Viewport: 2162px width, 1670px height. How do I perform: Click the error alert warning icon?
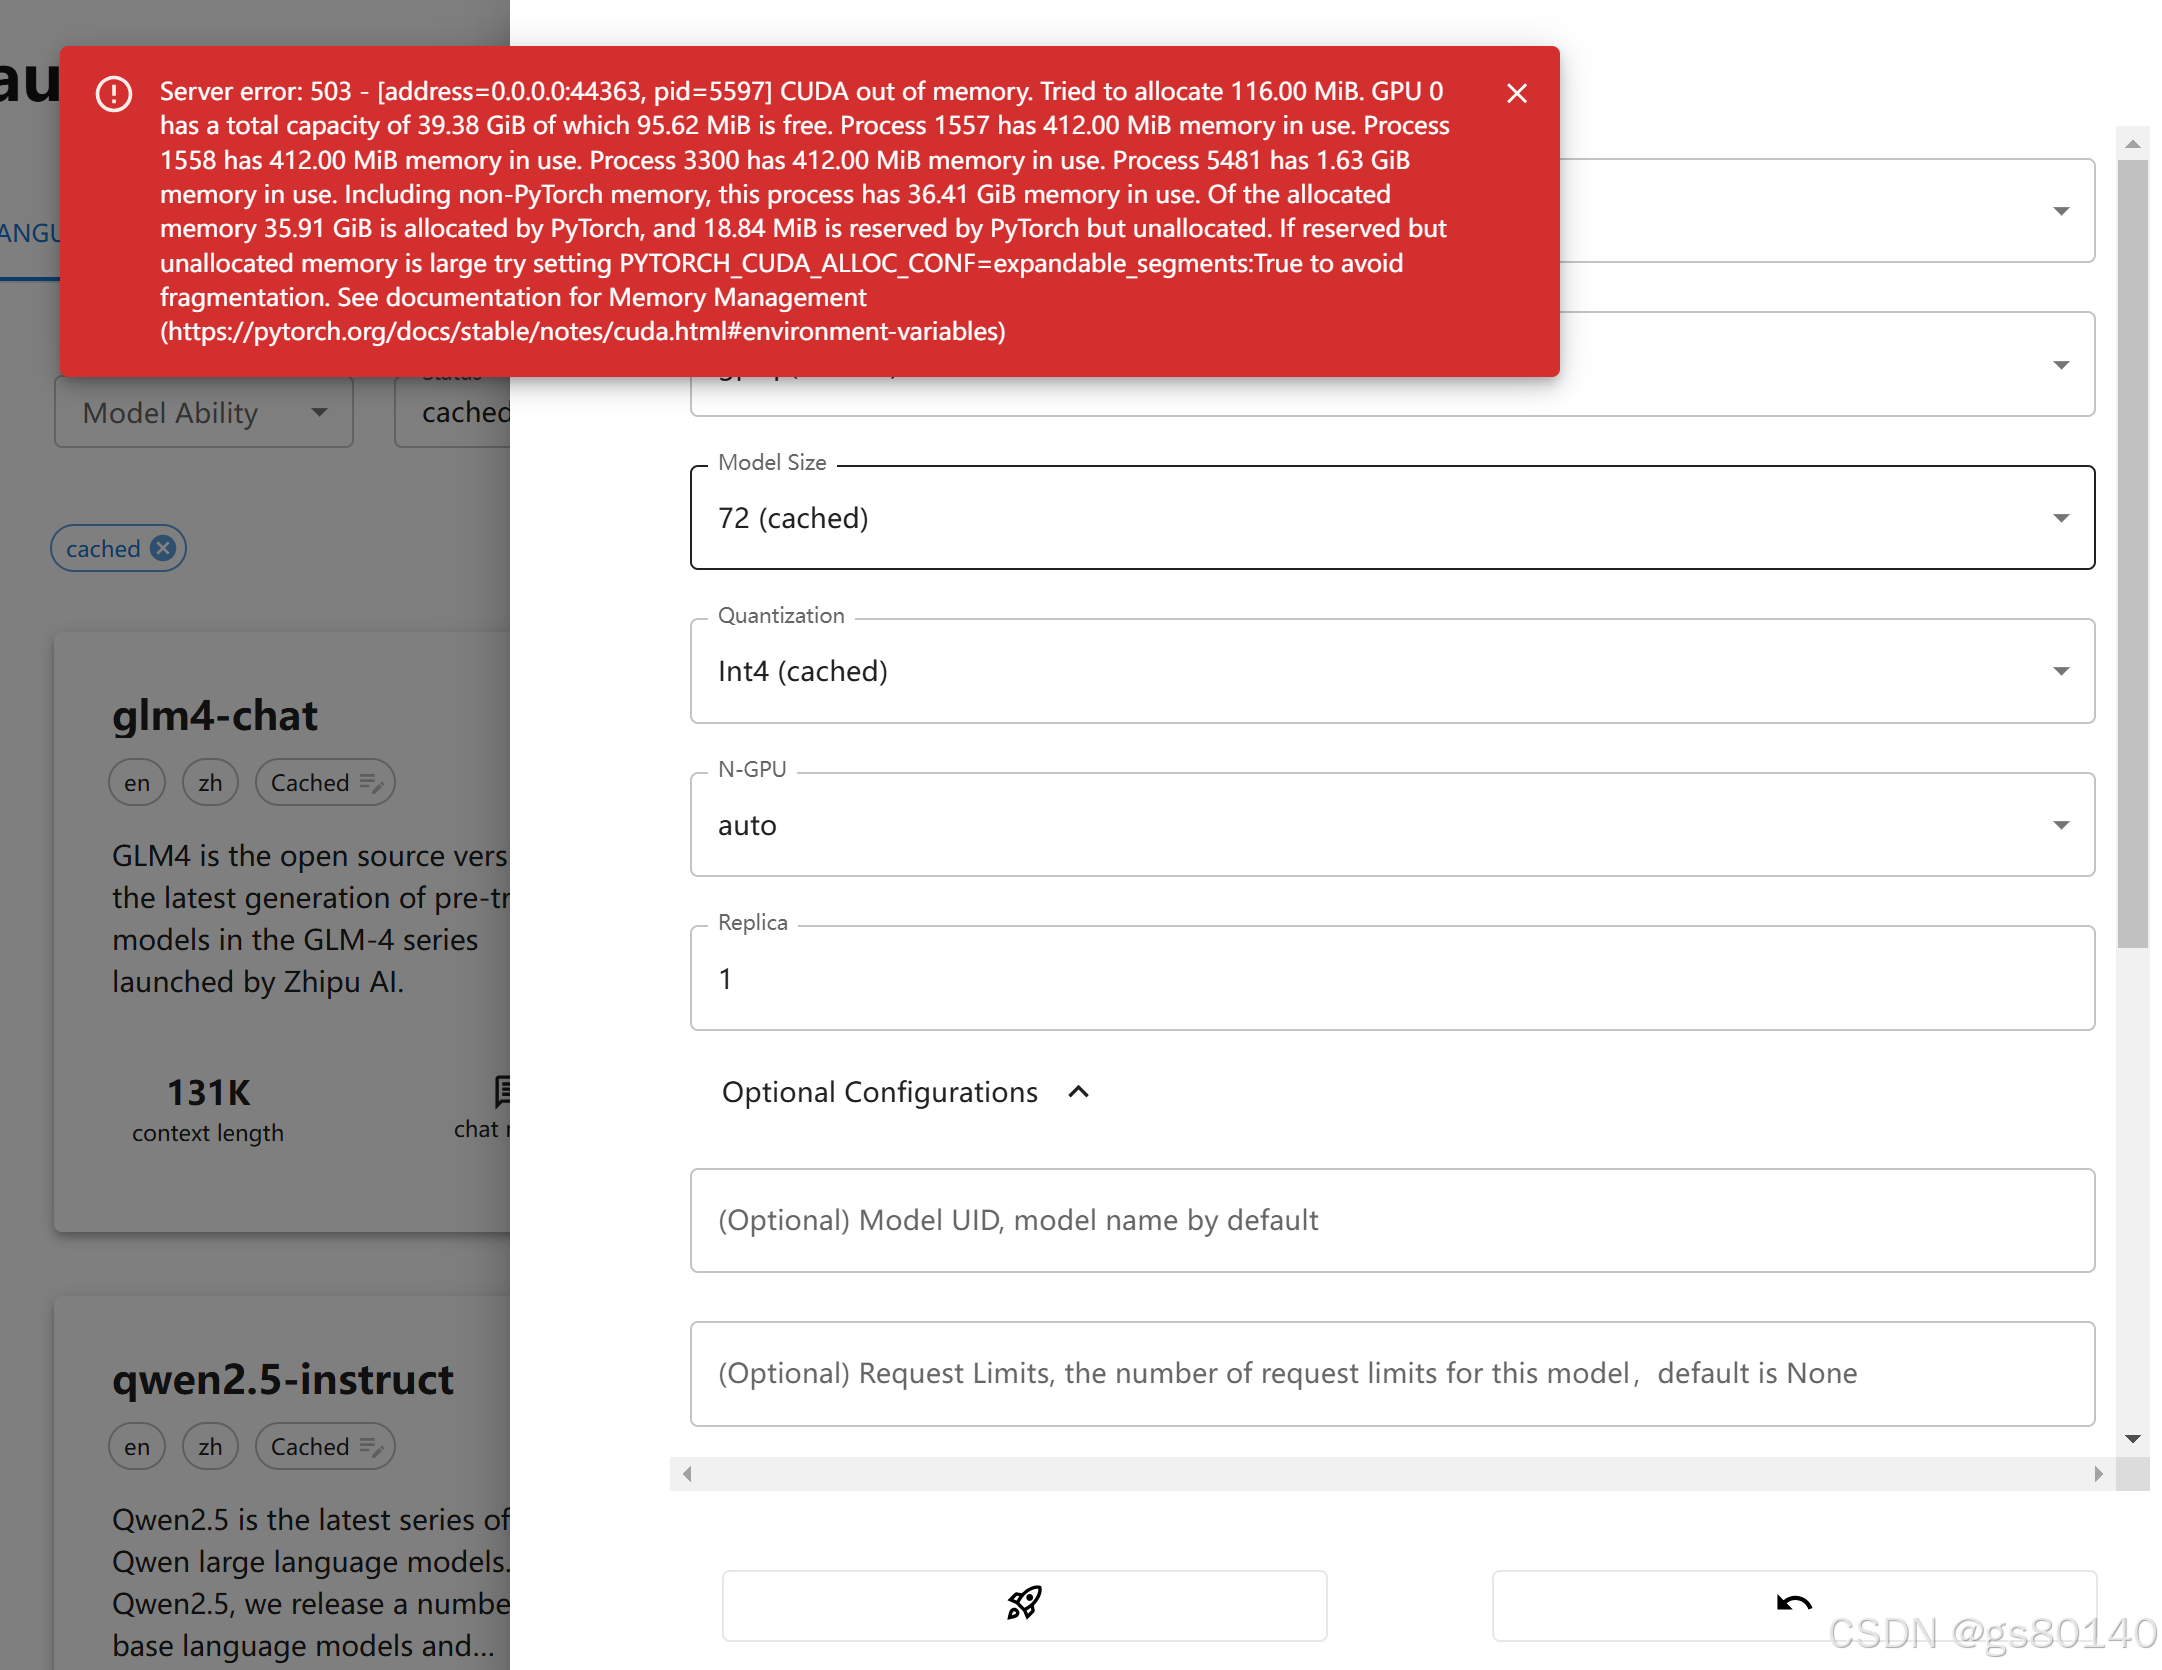(114, 94)
